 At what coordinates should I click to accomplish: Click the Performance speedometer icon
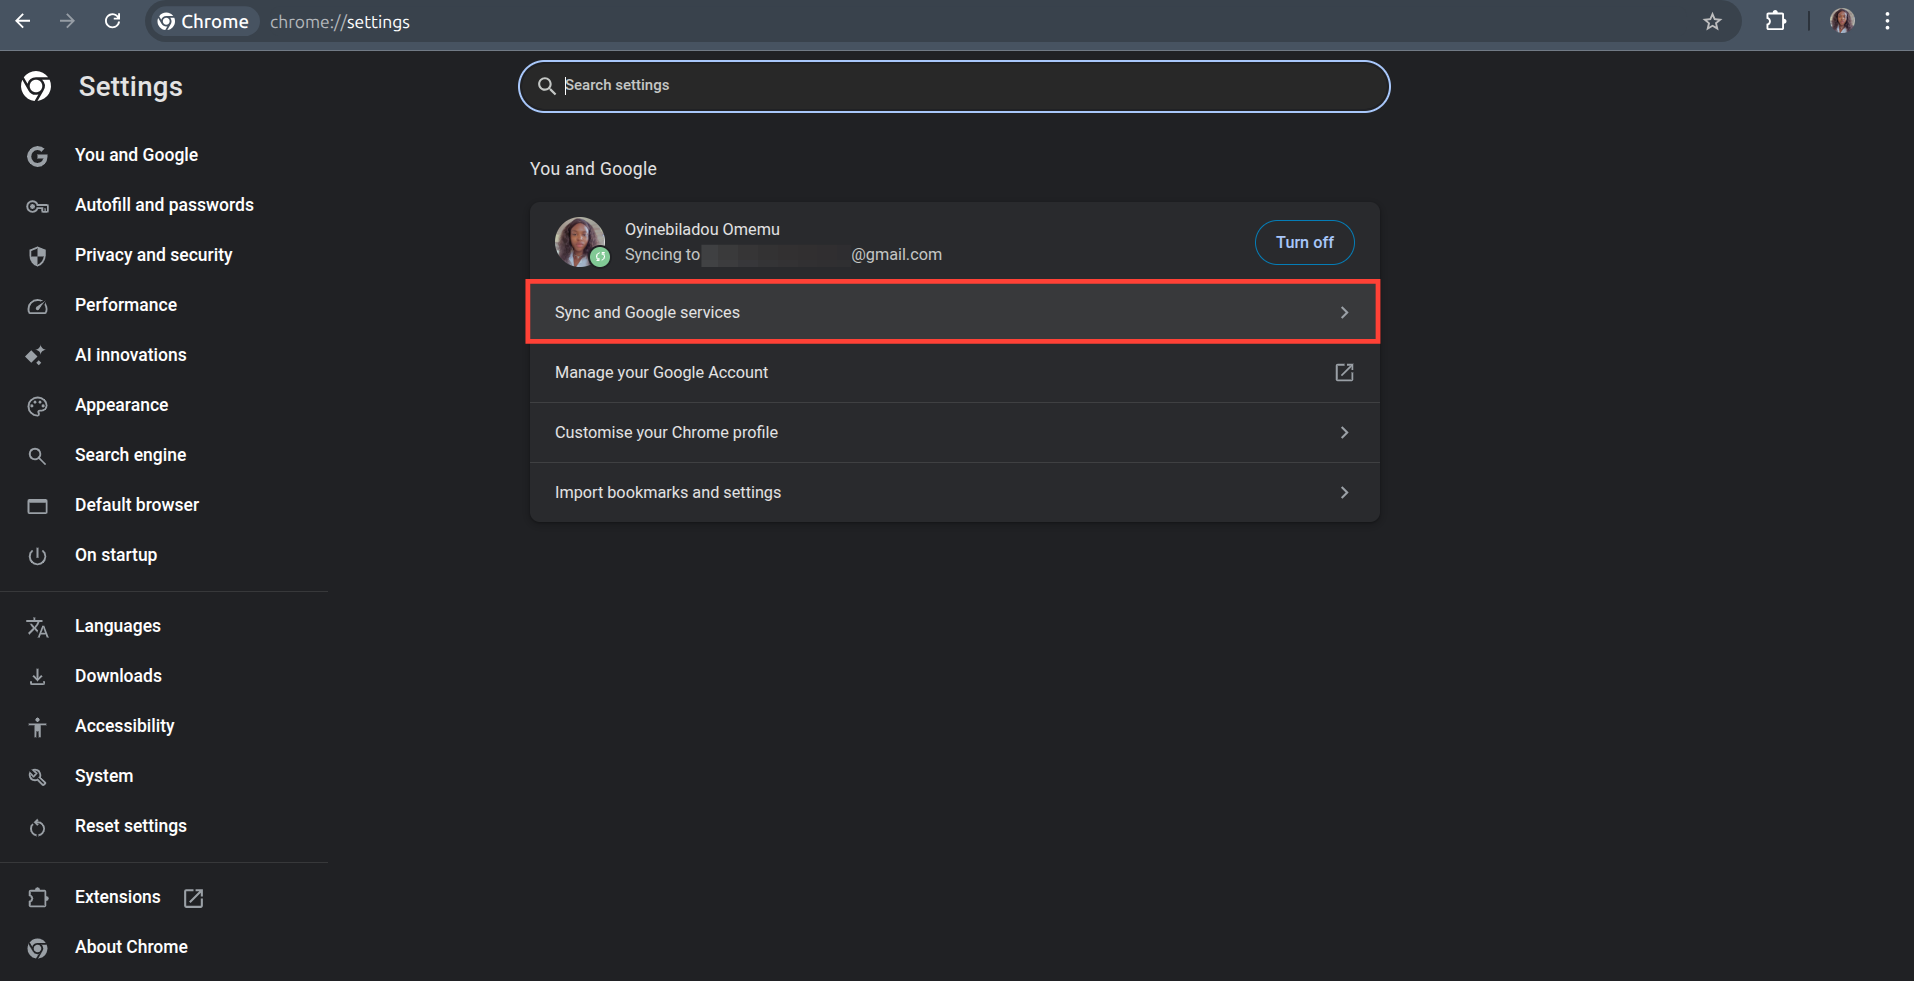click(x=37, y=306)
